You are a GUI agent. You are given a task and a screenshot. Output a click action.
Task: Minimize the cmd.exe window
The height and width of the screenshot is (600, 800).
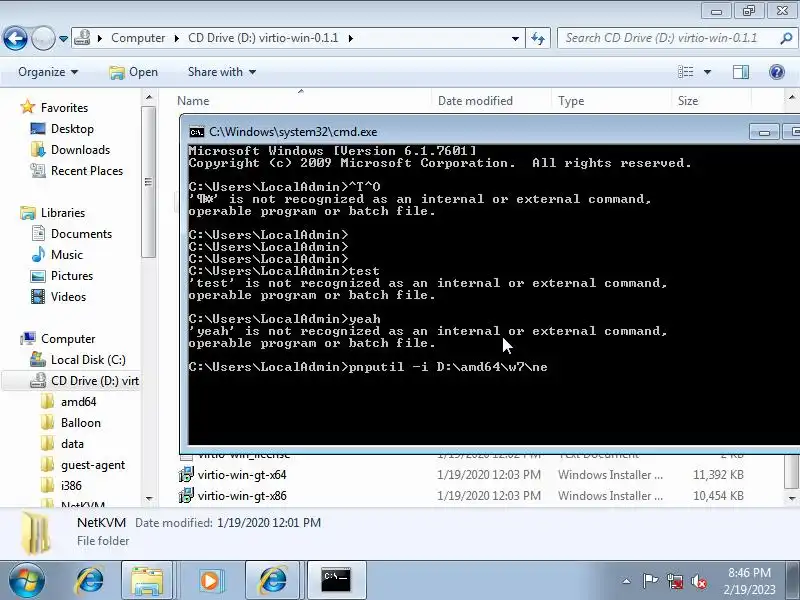(x=764, y=132)
